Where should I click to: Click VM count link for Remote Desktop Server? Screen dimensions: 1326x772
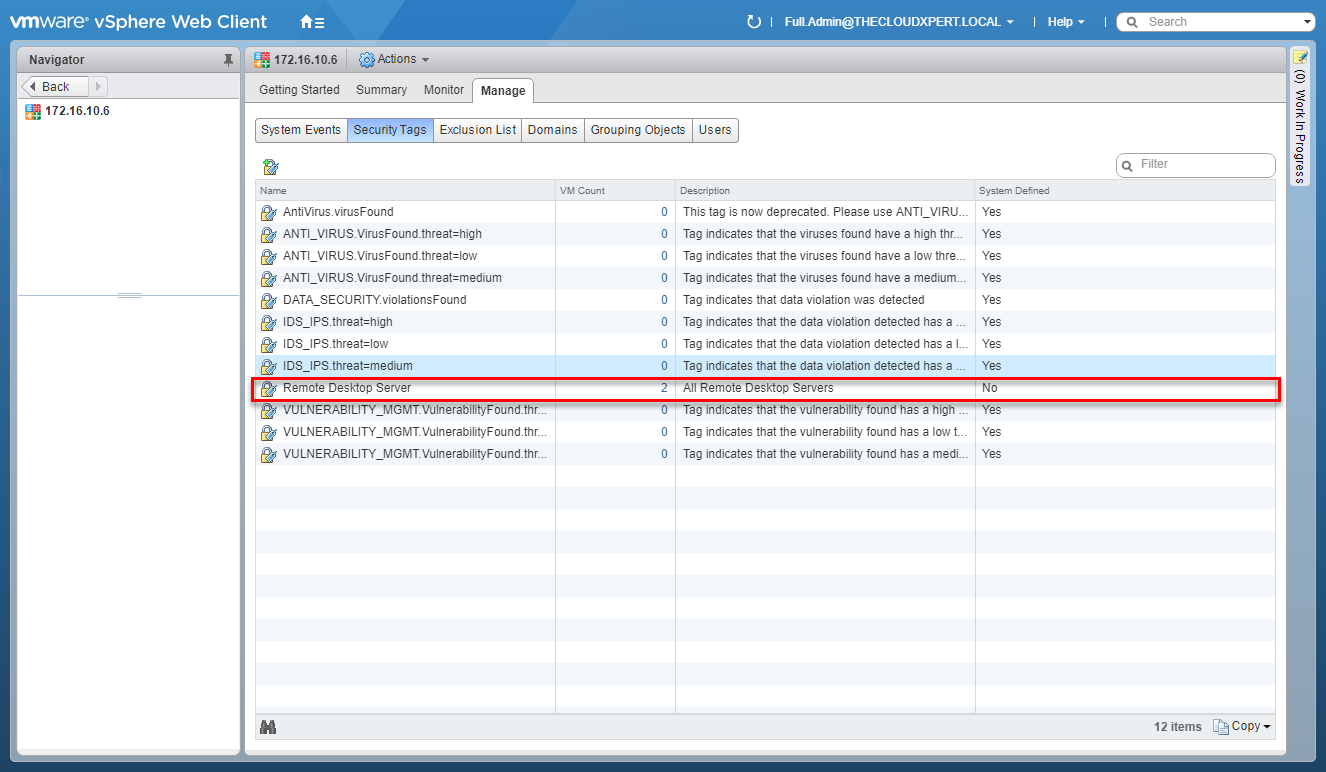click(664, 388)
